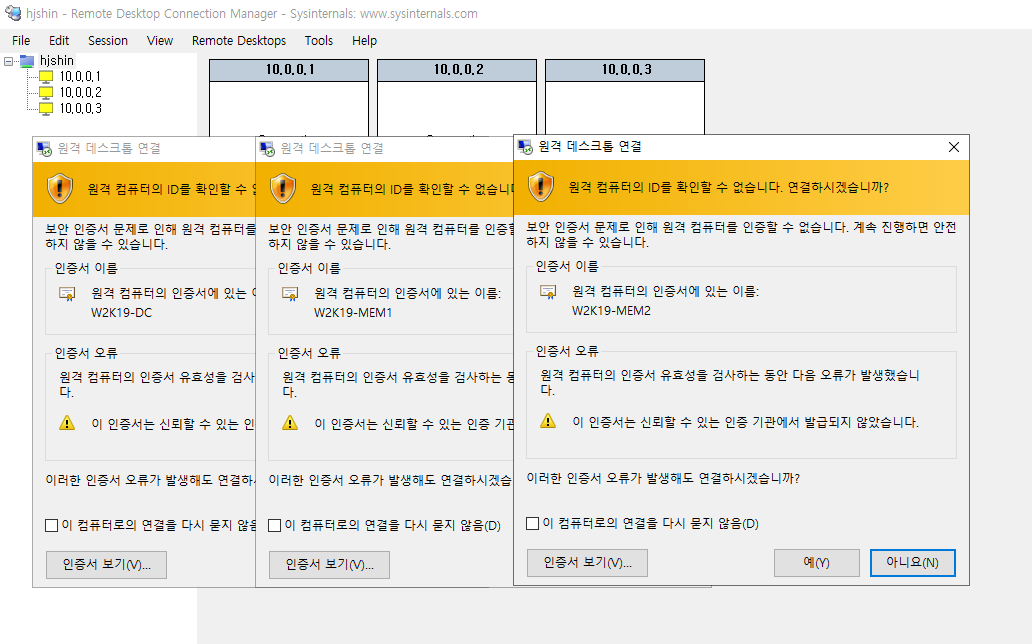The width and height of the screenshot is (1032, 644).
Task: Click the W2K19-MEM1 certificate name text
Action: [x=353, y=313]
